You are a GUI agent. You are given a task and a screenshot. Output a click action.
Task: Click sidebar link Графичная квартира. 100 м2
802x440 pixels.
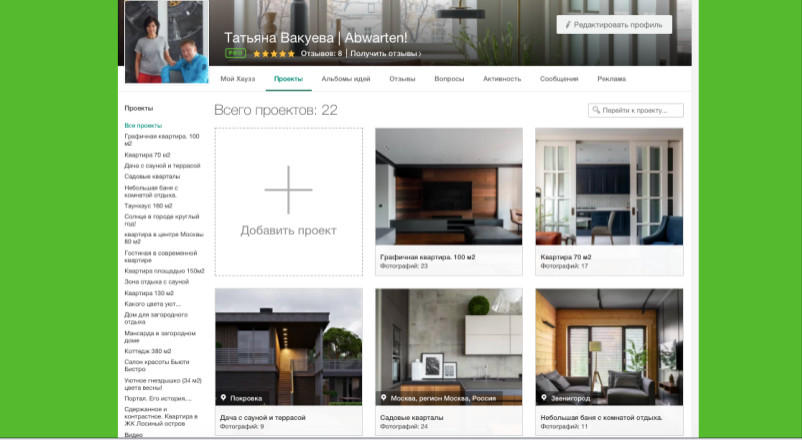162,140
